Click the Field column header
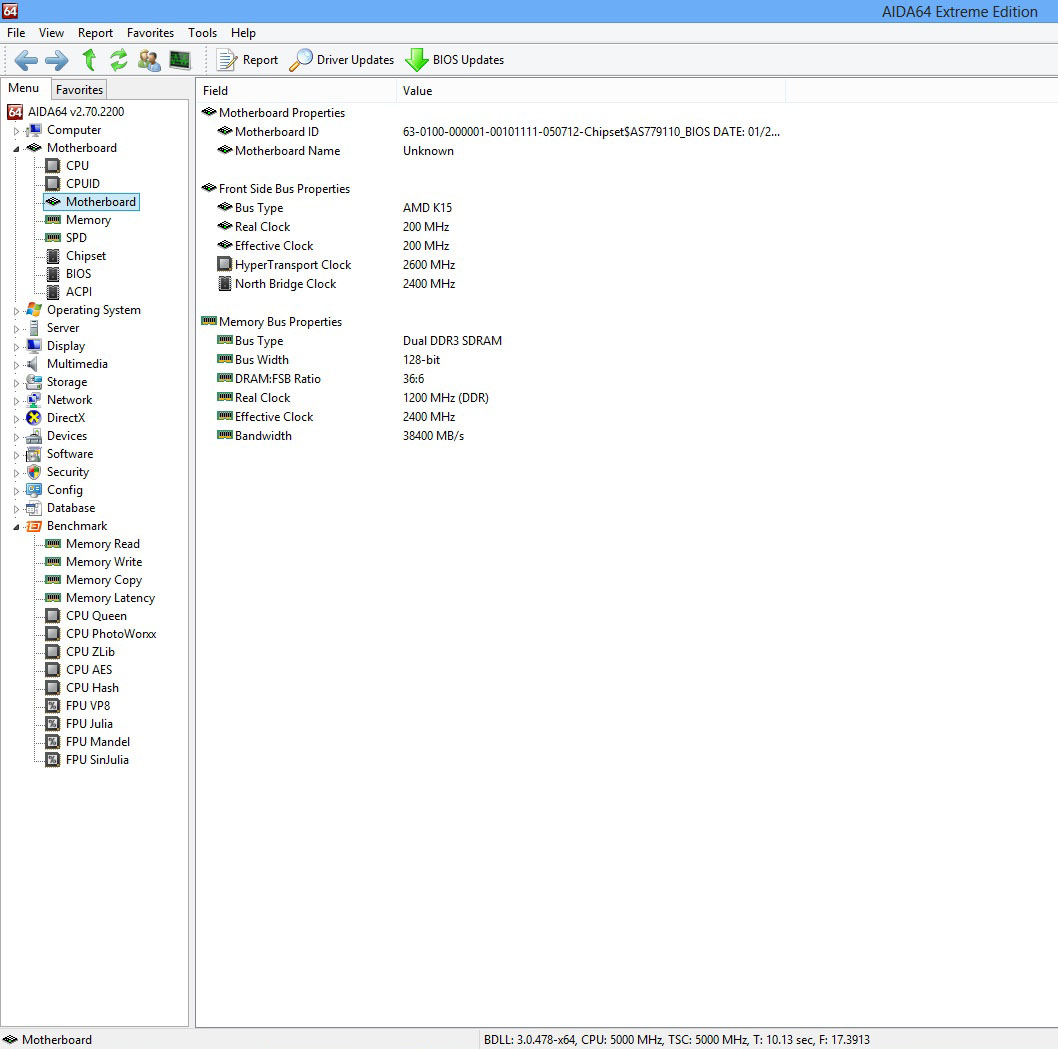The height and width of the screenshot is (1049, 1058). tap(296, 90)
